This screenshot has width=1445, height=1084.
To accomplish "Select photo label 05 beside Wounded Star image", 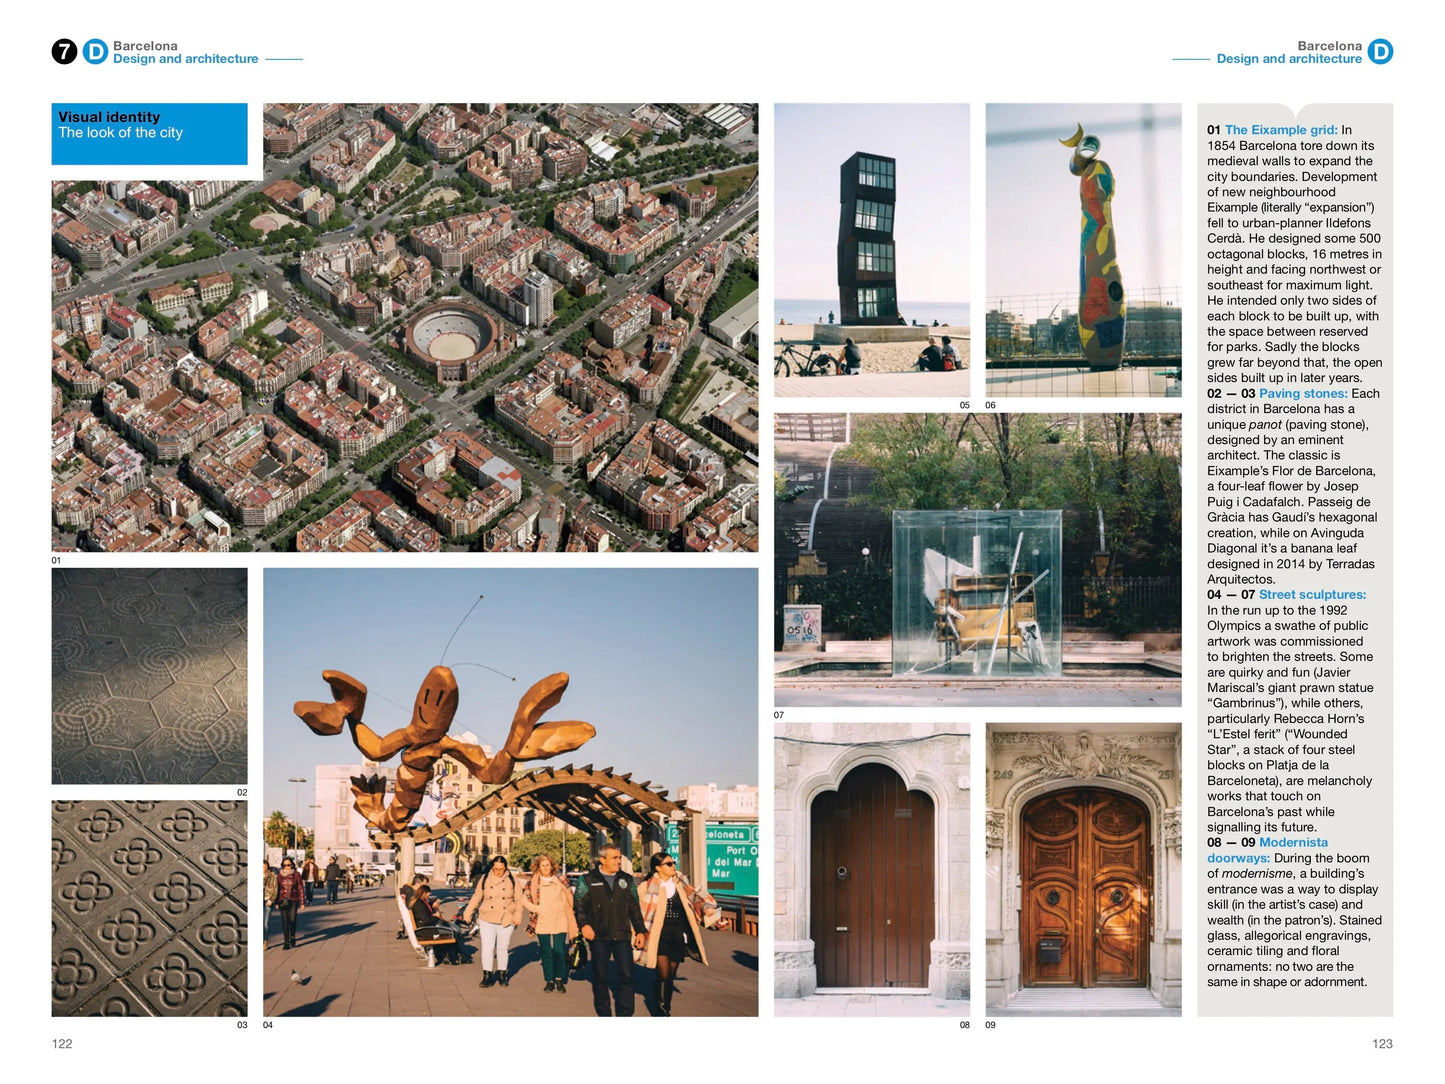I will point(963,405).
